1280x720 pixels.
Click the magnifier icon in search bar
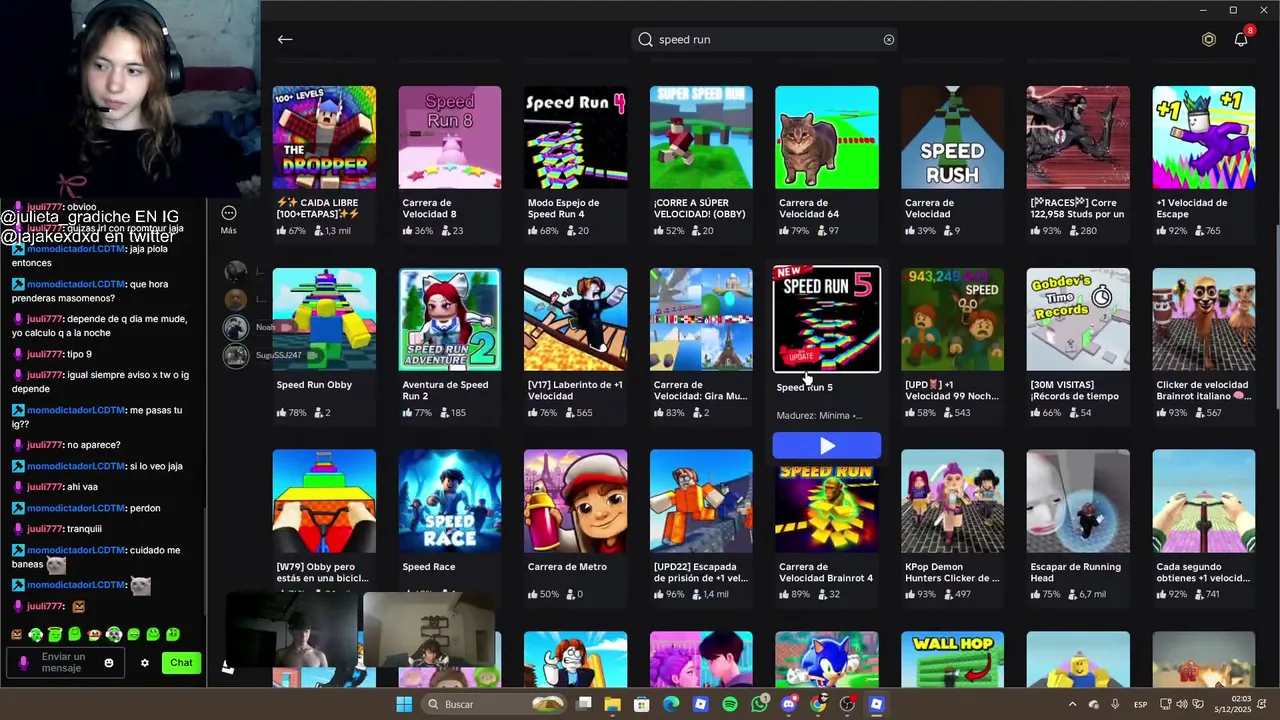646,39
